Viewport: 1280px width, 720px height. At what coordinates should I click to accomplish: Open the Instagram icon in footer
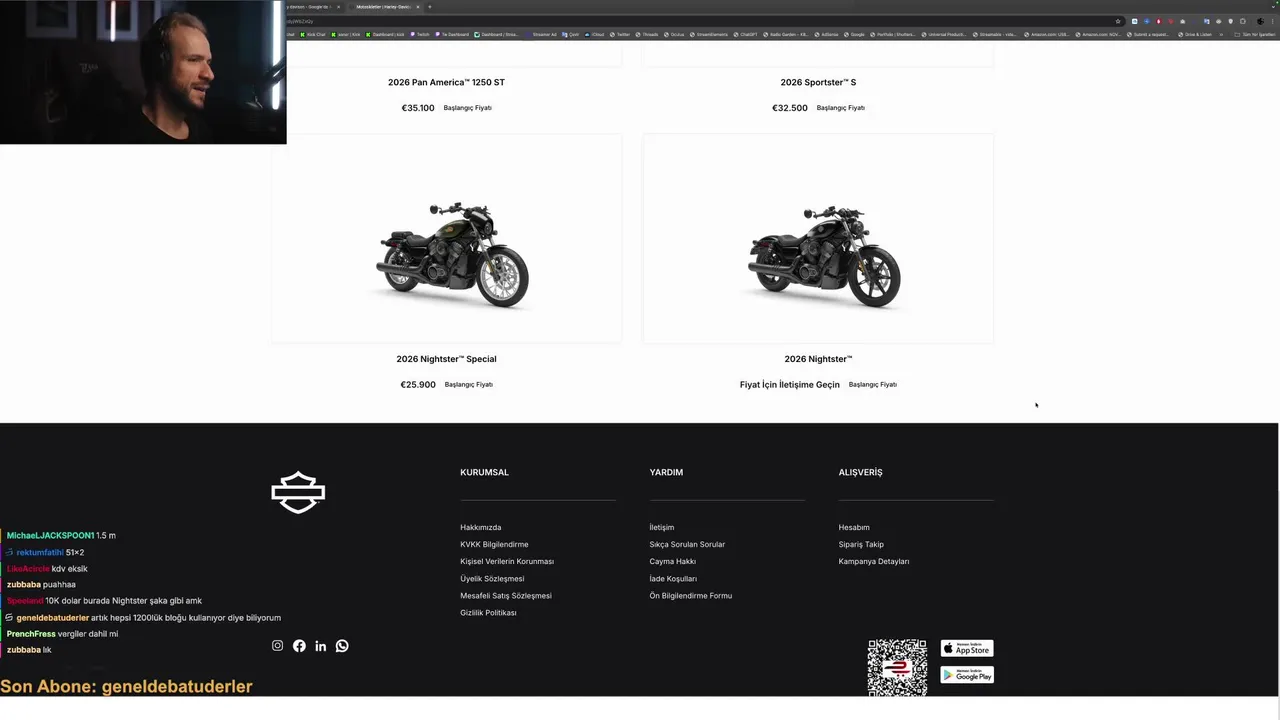click(277, 646)
